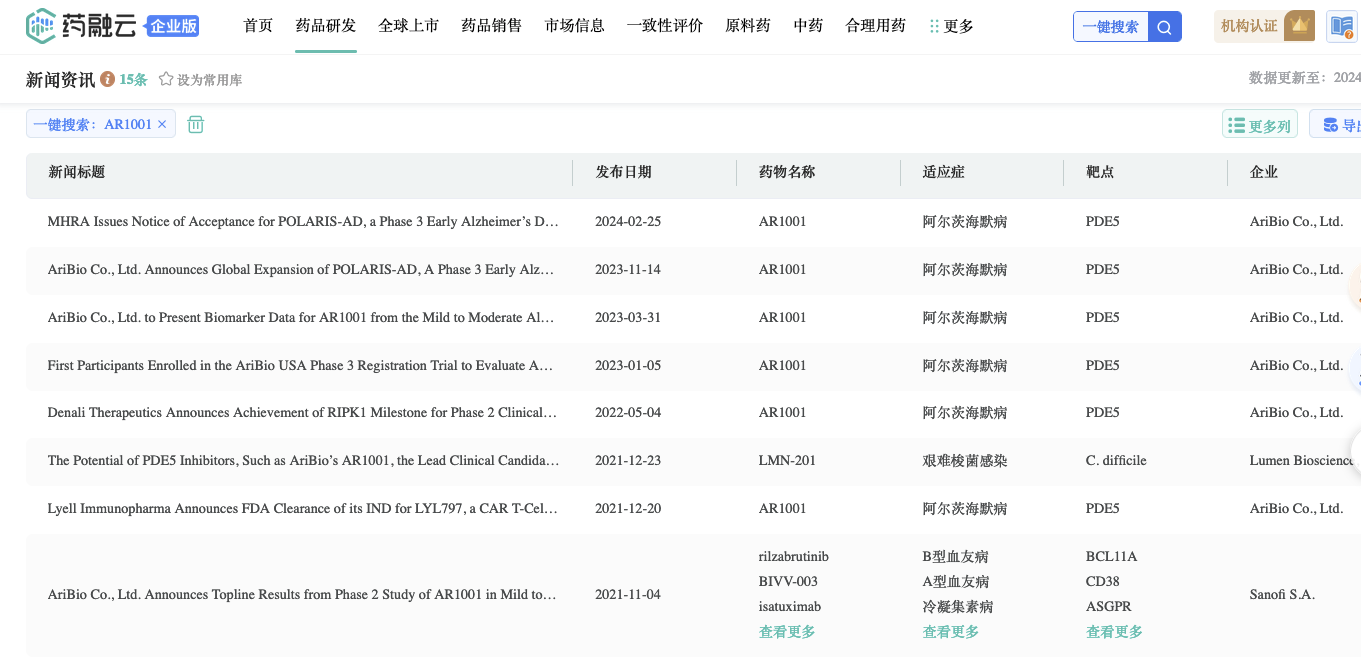Go to the 全球上市 menu item
This screenshot has height=658, width=1361.
pyautogui.click(x=409, y=26)
